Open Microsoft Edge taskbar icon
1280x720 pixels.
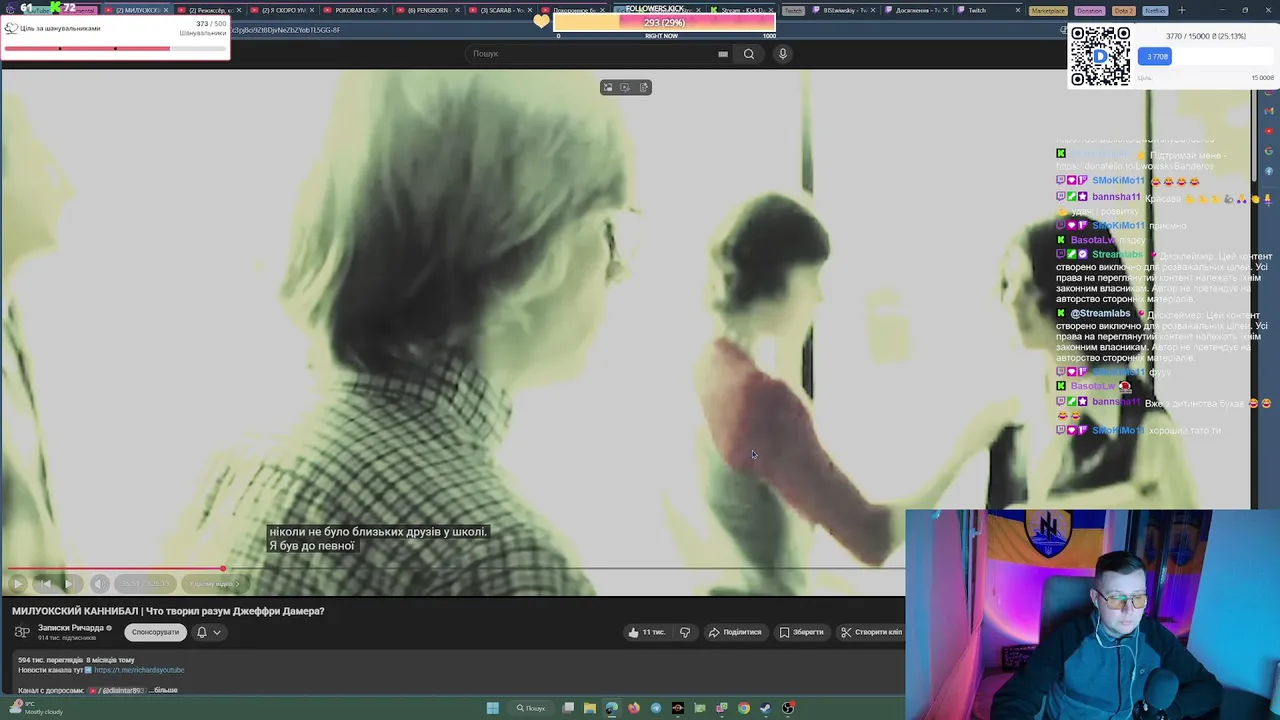[x=612, y=708]
